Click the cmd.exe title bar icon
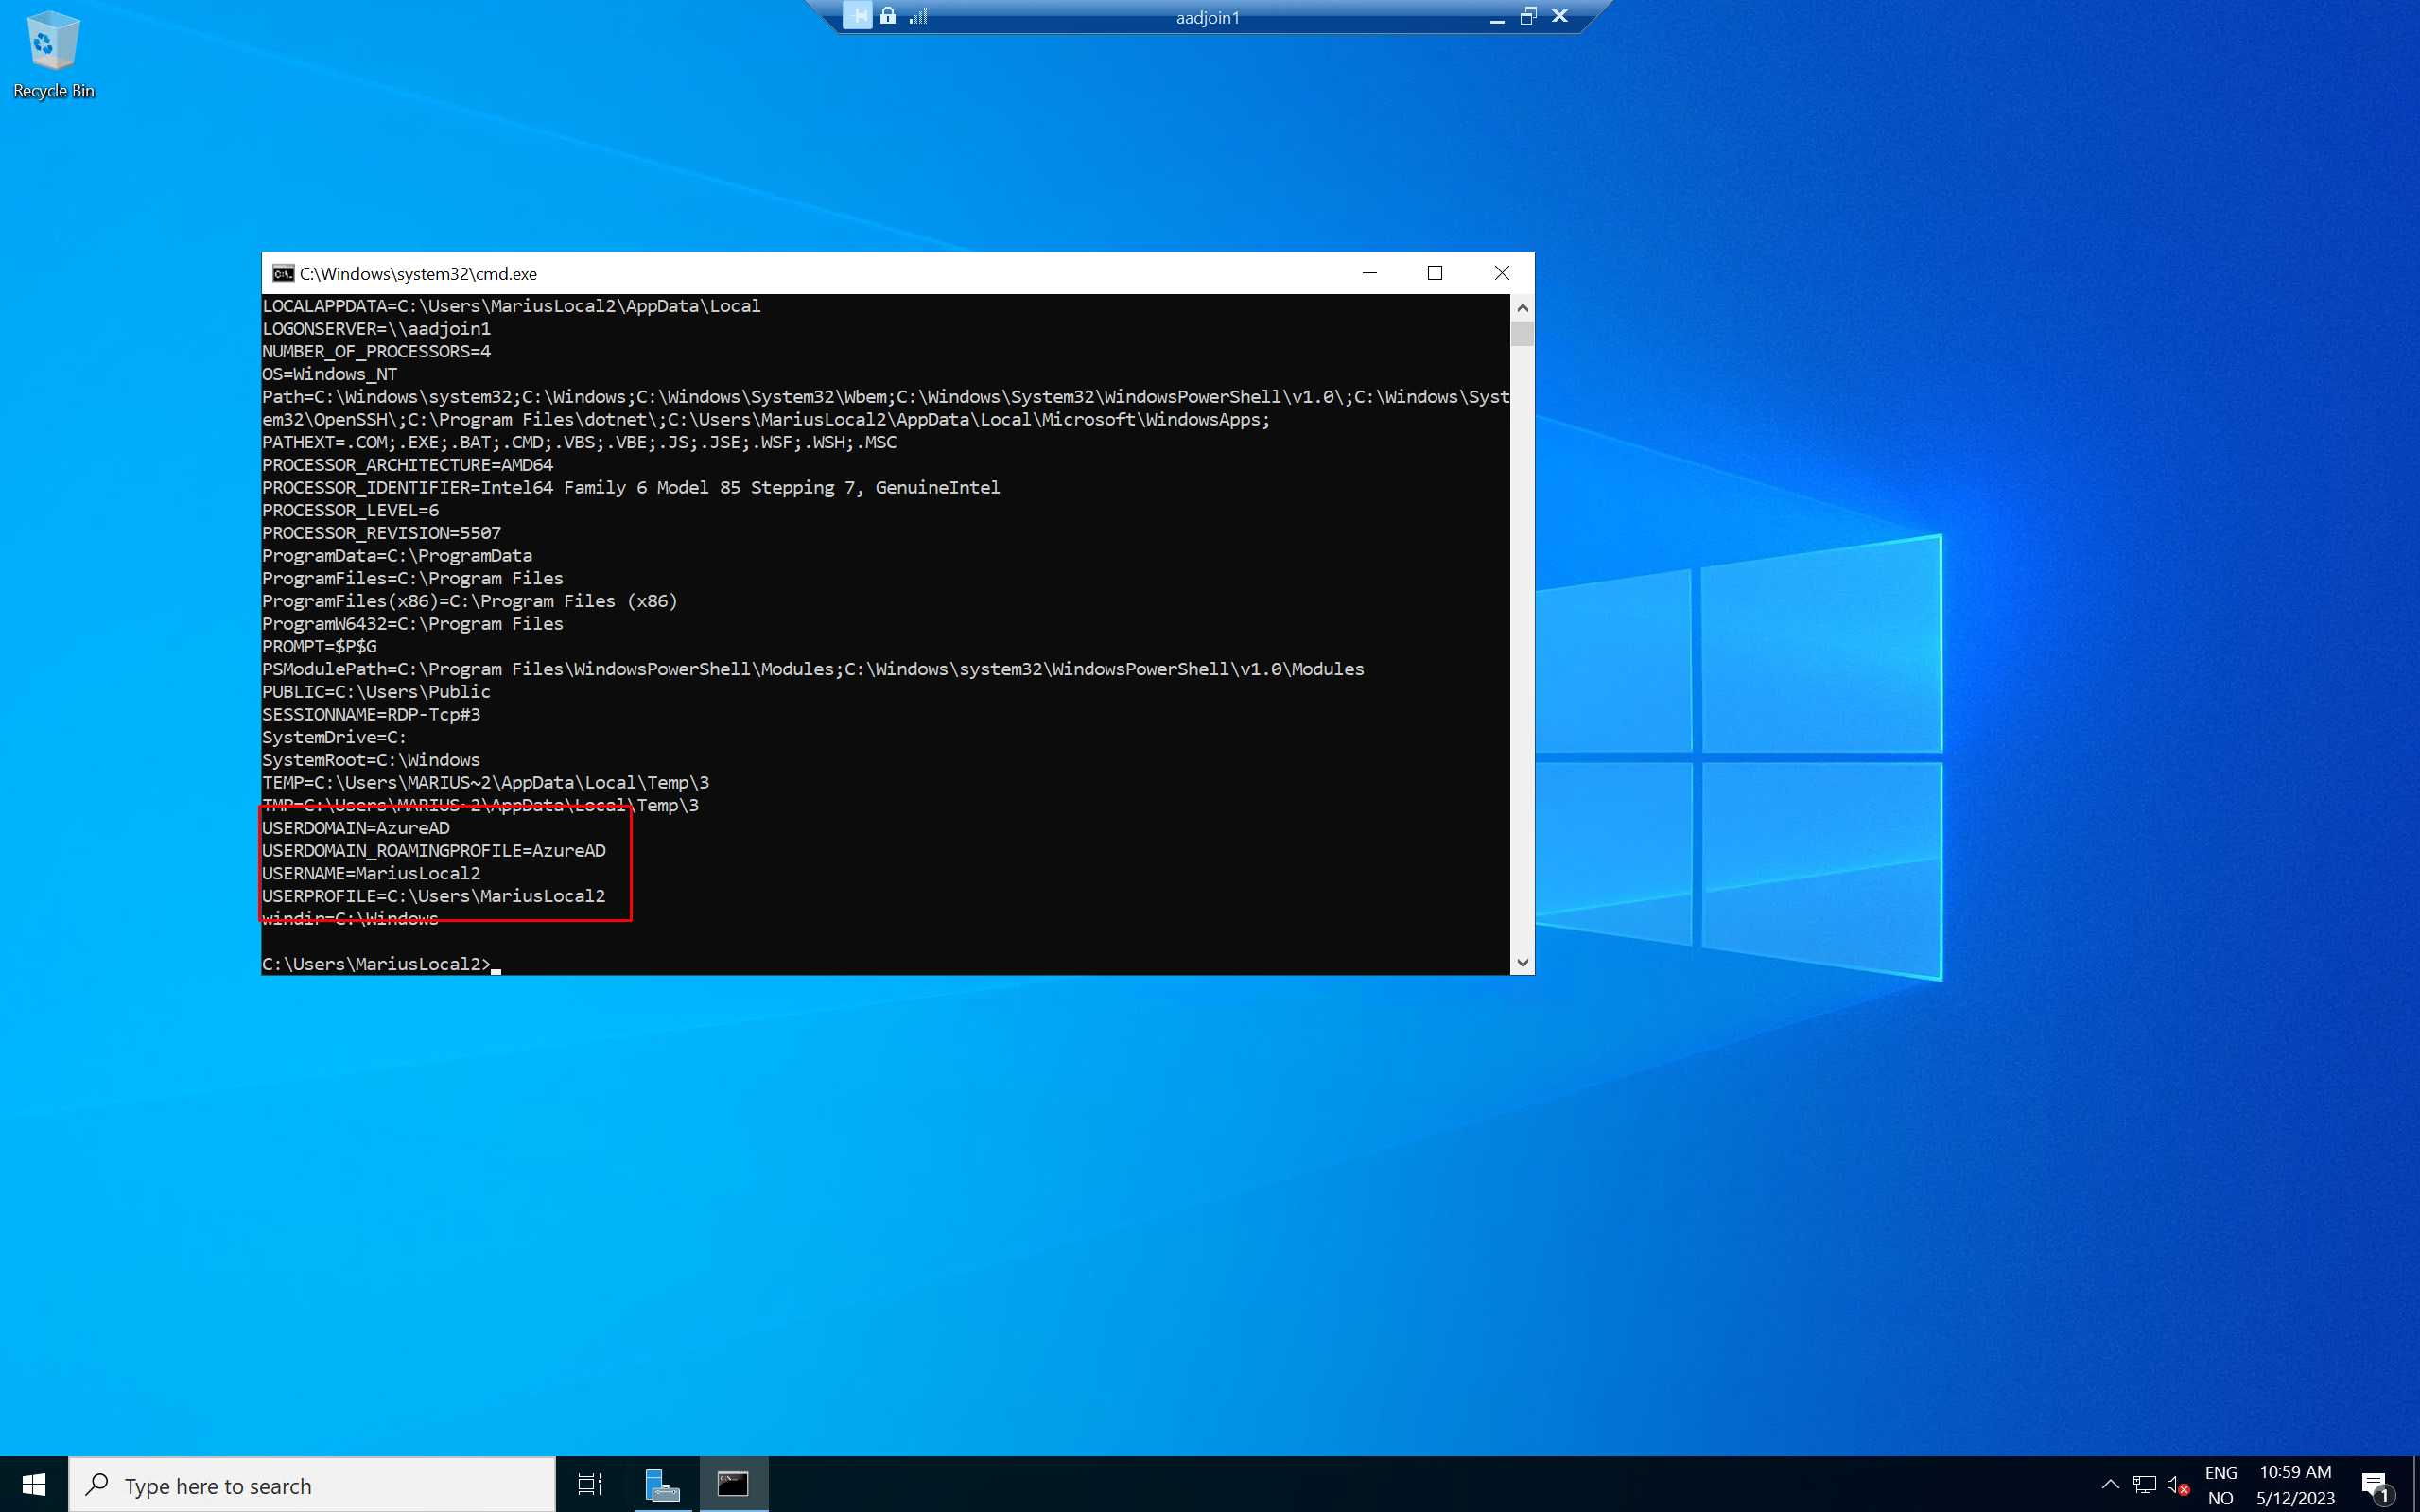 point(283,273)
